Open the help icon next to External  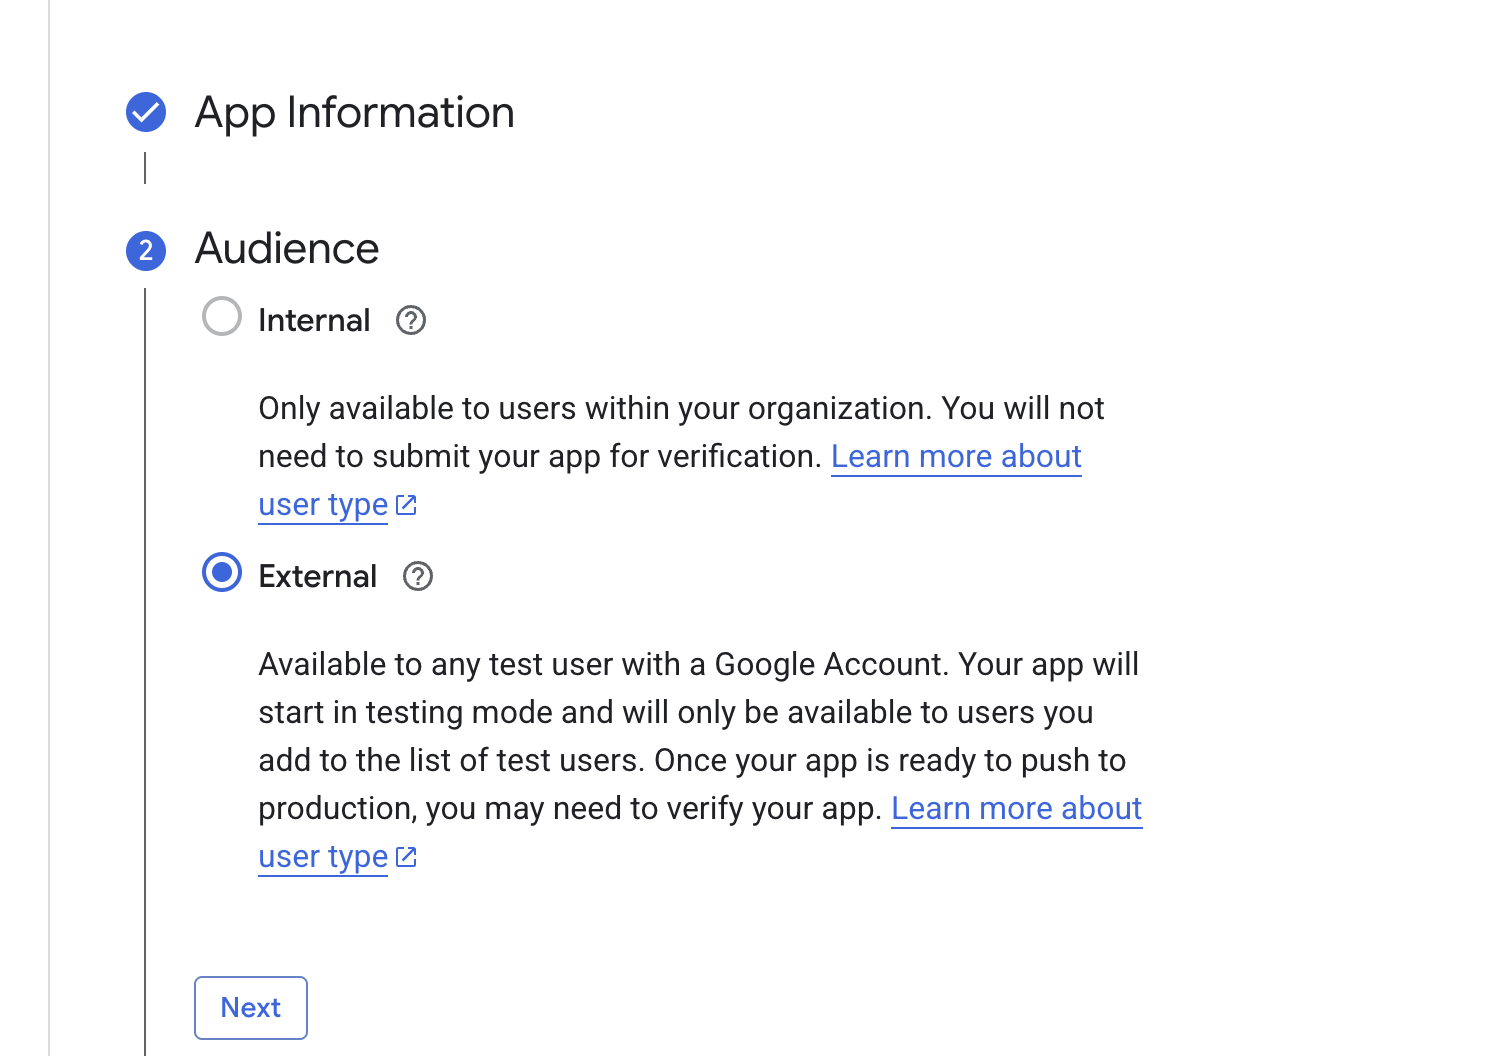[418, 577]
